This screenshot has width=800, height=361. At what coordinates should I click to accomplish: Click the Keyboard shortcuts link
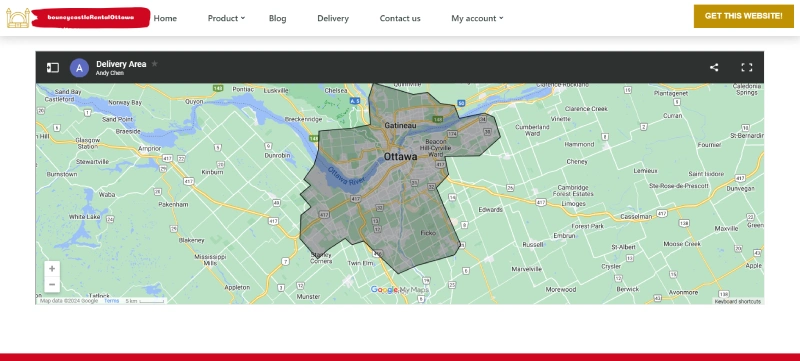tap(738, 301)
